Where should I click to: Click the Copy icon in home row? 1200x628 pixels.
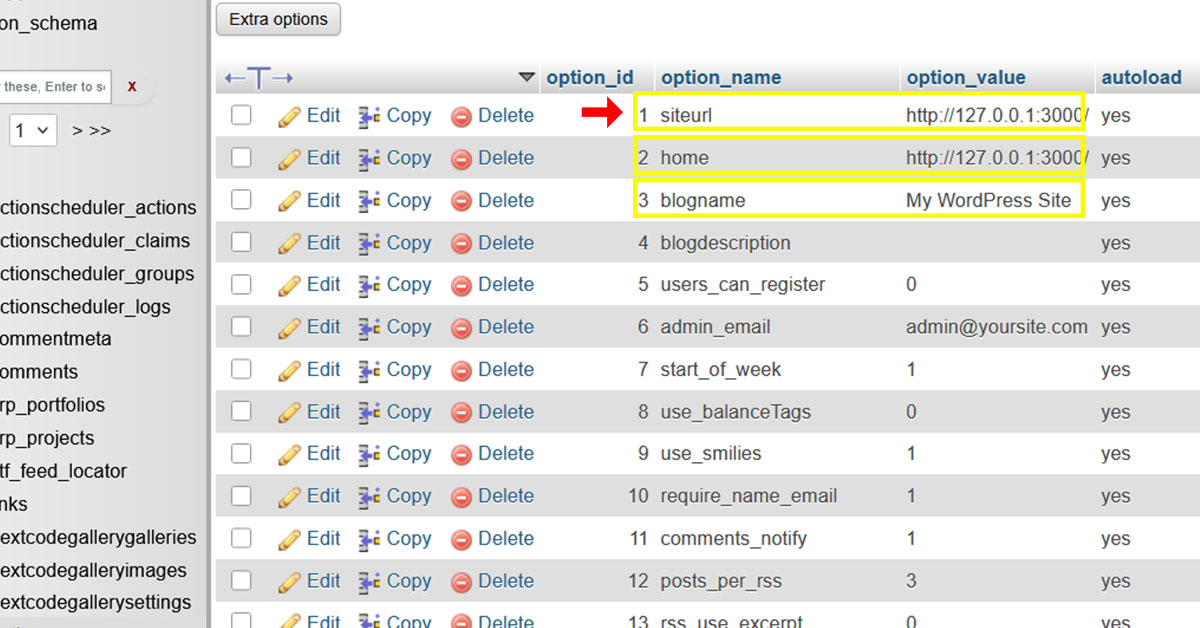[369, 158]
